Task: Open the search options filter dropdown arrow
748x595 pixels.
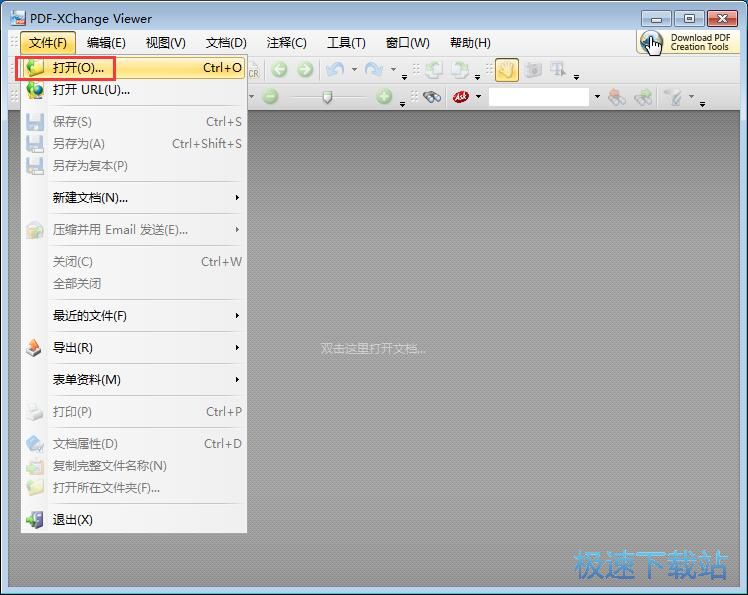Action: (691, 96)
